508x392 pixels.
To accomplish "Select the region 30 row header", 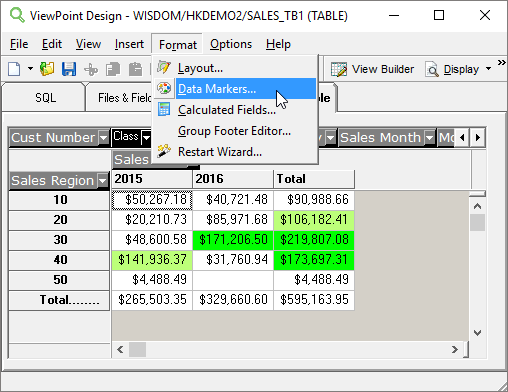I will click(59, 240).
